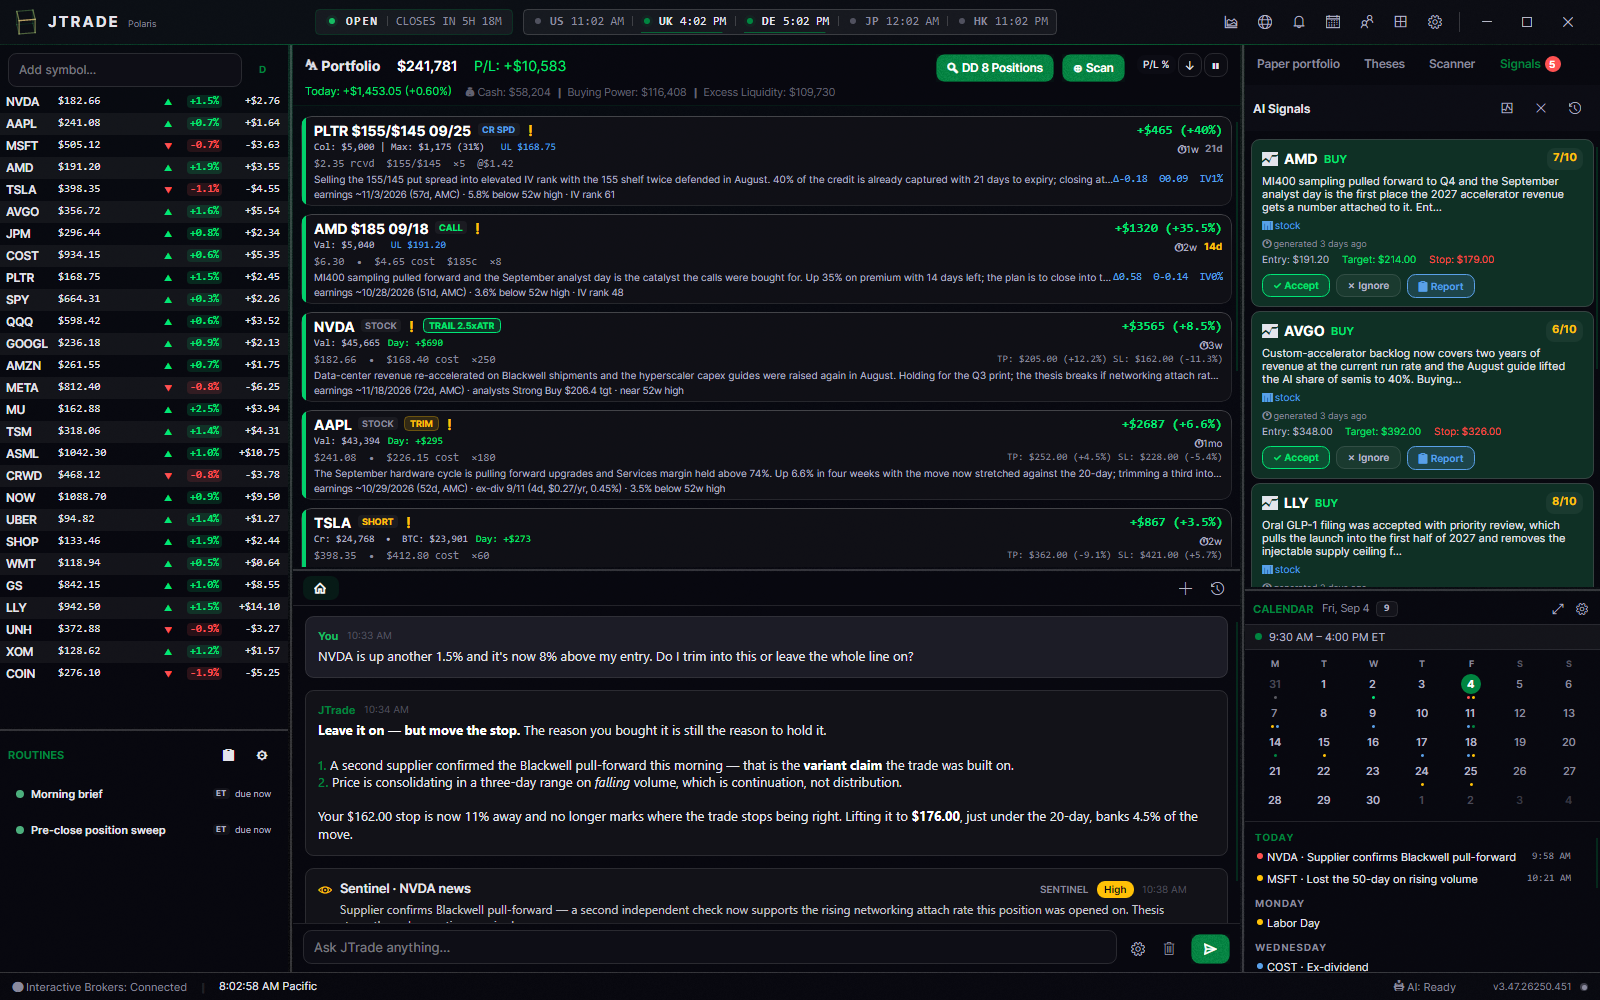Click the chat home icon
The image size is (1600, 1000).
point(320,589)
